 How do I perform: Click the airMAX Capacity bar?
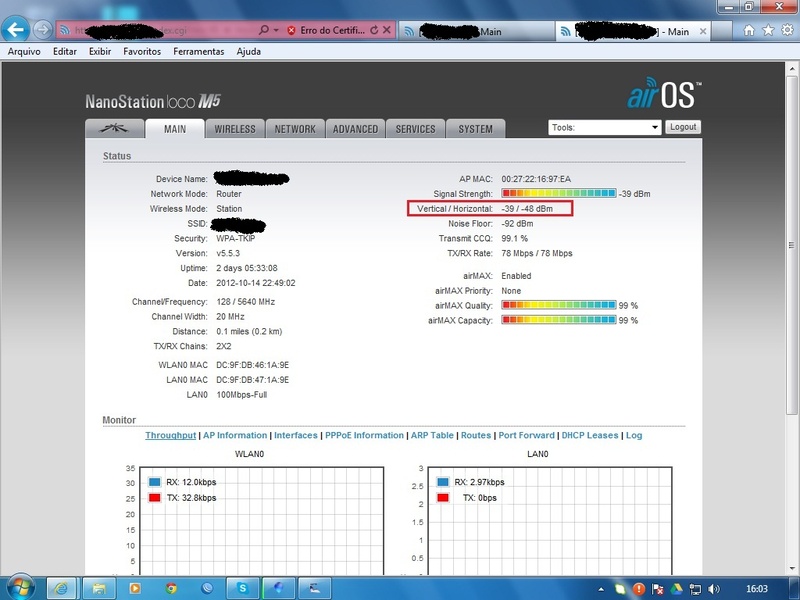559,320
